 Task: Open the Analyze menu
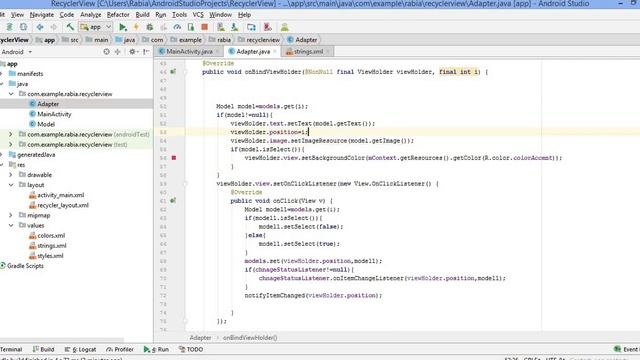pyautogui.click(x=91, y=15)
